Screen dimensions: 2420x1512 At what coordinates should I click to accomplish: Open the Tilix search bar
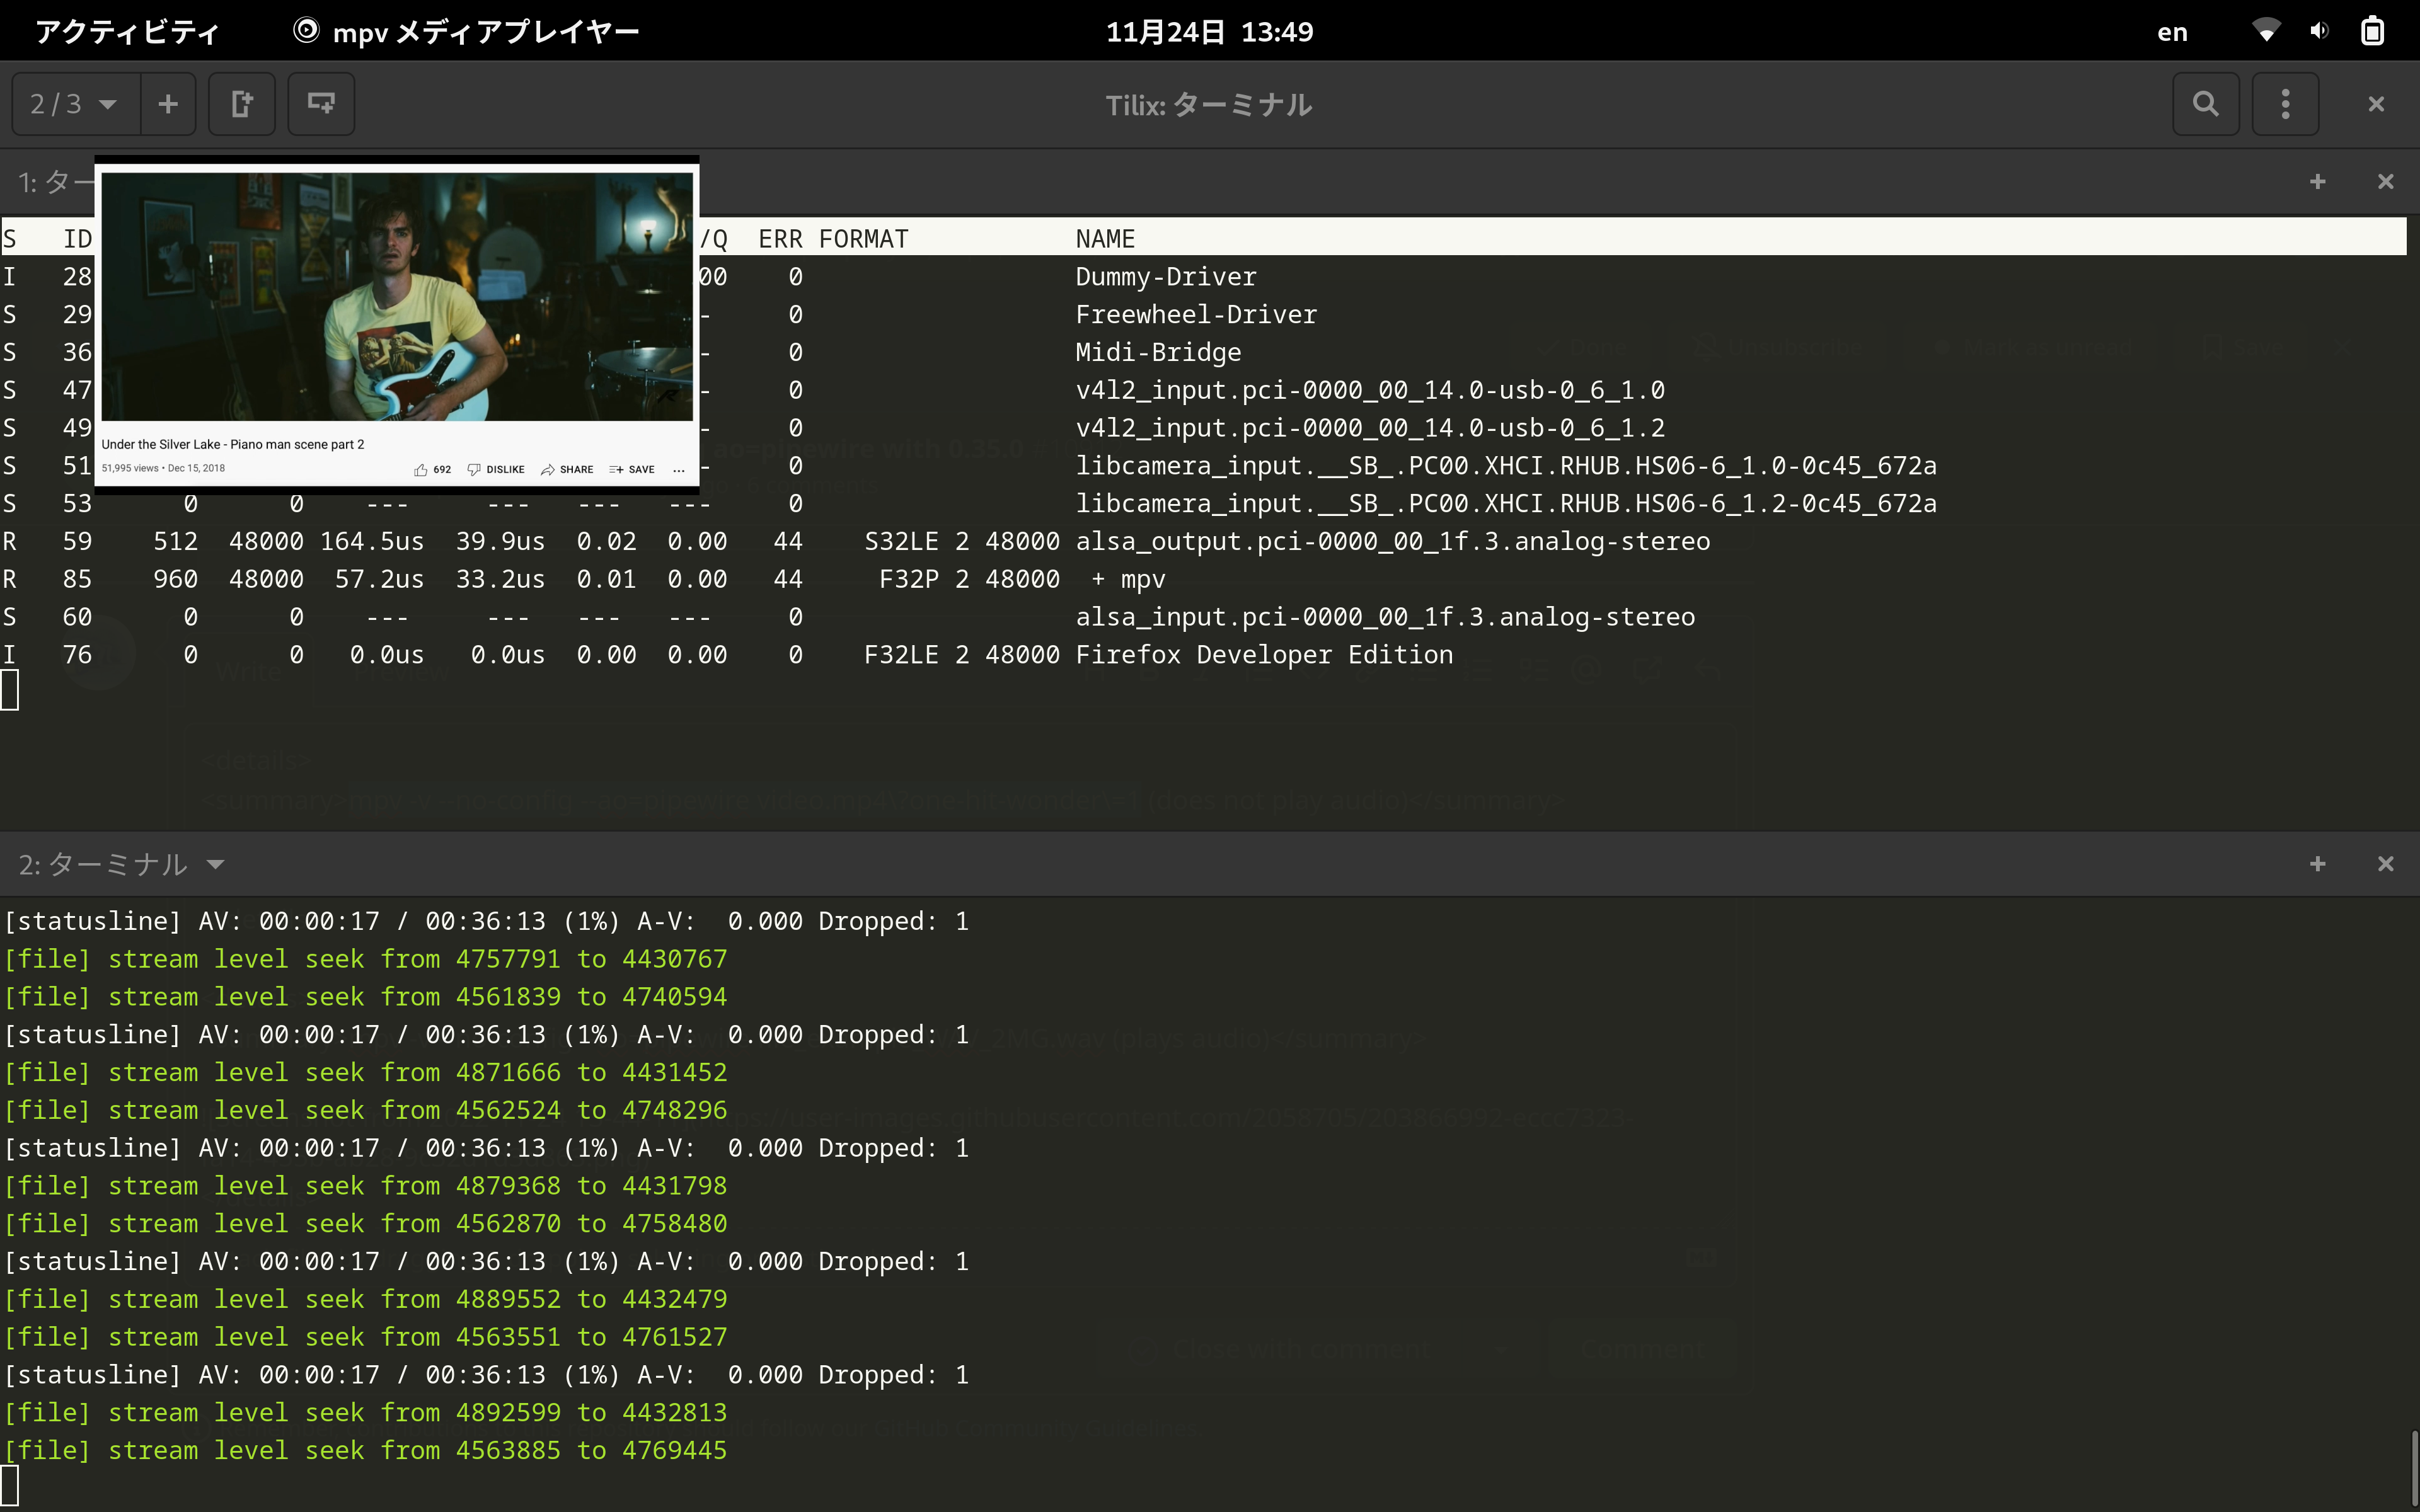point(2206,103)
